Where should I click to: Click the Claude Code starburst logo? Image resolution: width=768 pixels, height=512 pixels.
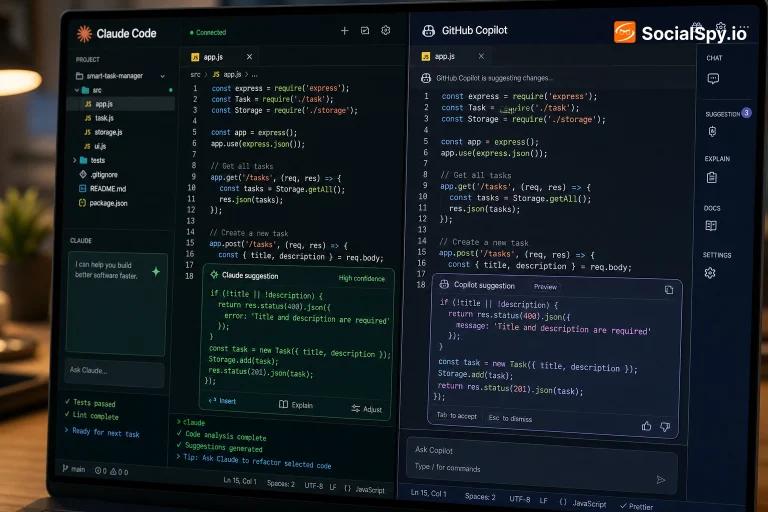click(x=84, y=33)
